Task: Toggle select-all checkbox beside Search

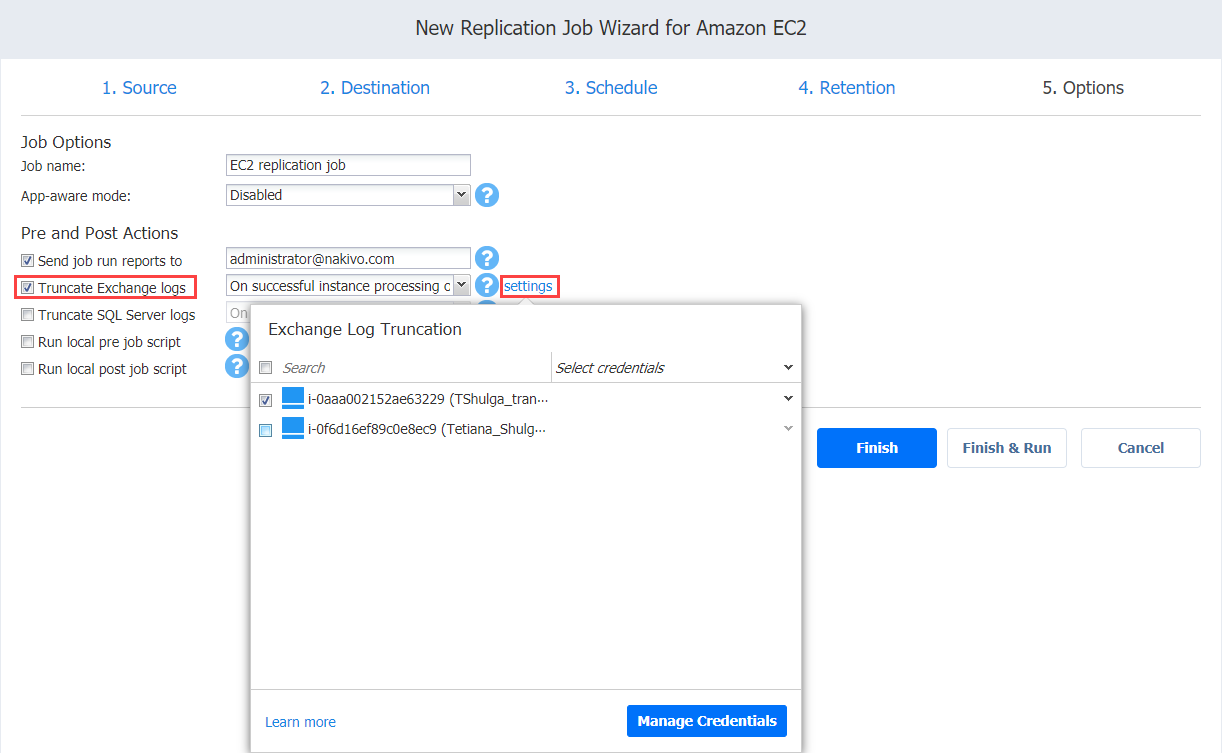Action: (x=265, y=368)
